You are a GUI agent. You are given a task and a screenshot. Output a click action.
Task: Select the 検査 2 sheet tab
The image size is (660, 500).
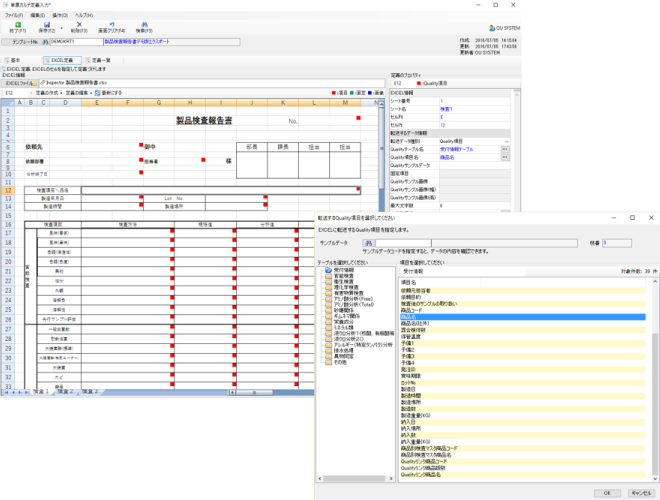[x=66, y=392]
